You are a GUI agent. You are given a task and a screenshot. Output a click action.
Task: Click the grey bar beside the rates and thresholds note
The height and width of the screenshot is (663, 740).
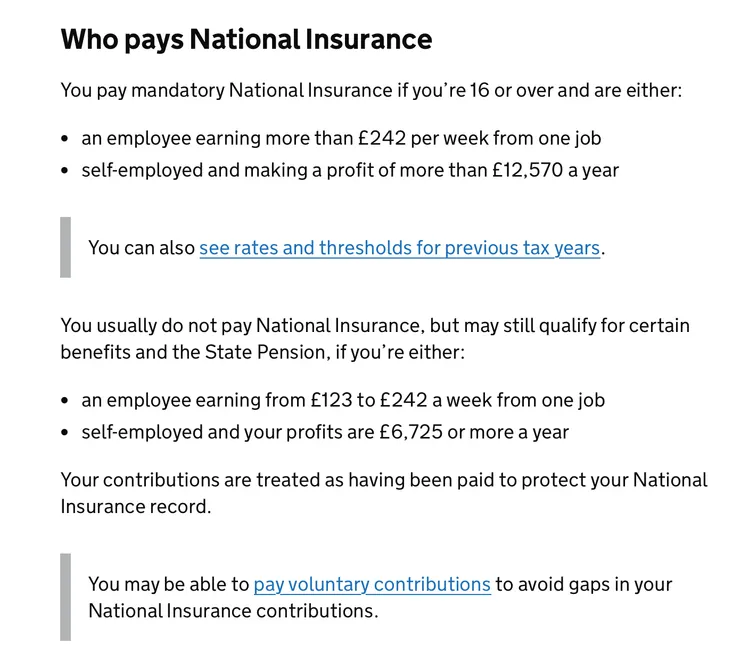[x=66, y=247]
